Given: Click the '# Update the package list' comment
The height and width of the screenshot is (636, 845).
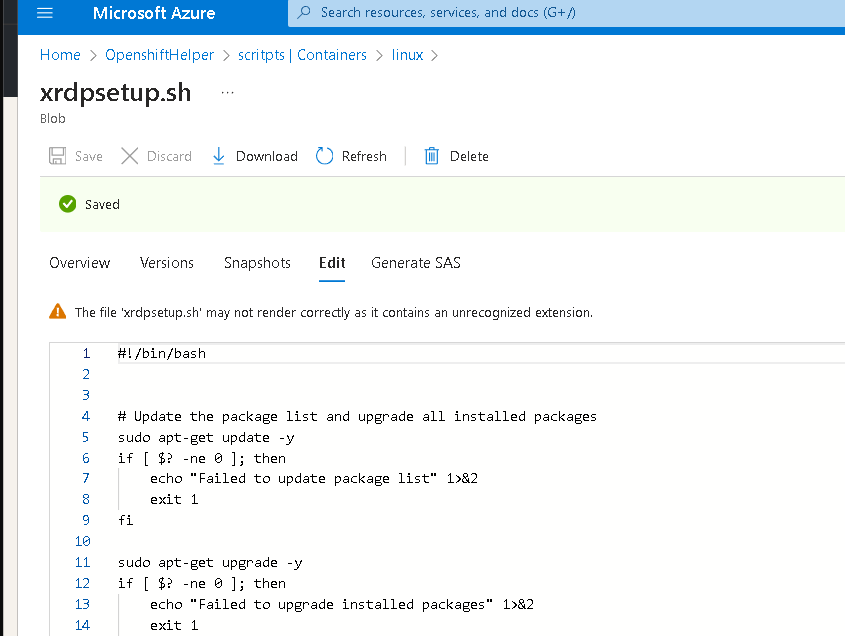Looking at the screenshot, I should [357, 417].
